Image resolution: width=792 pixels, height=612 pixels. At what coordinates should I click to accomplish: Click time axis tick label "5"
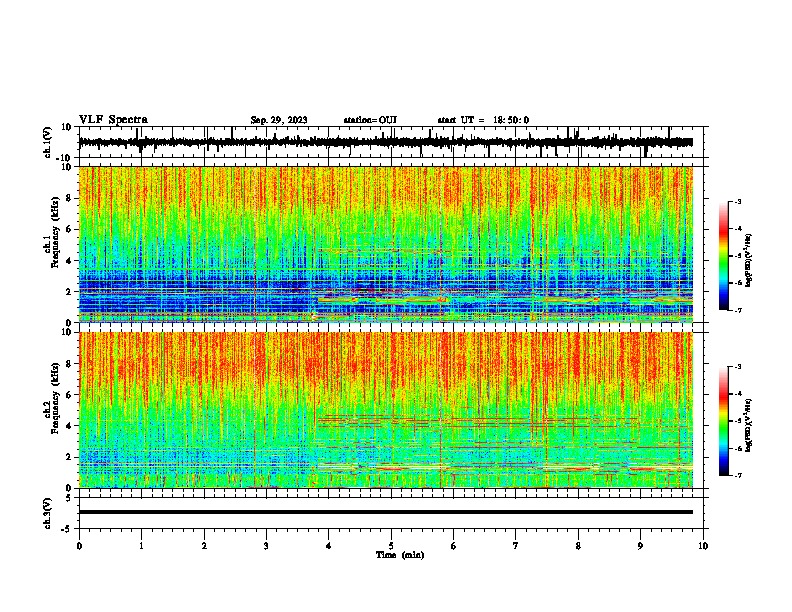click(x=391, y=546)
